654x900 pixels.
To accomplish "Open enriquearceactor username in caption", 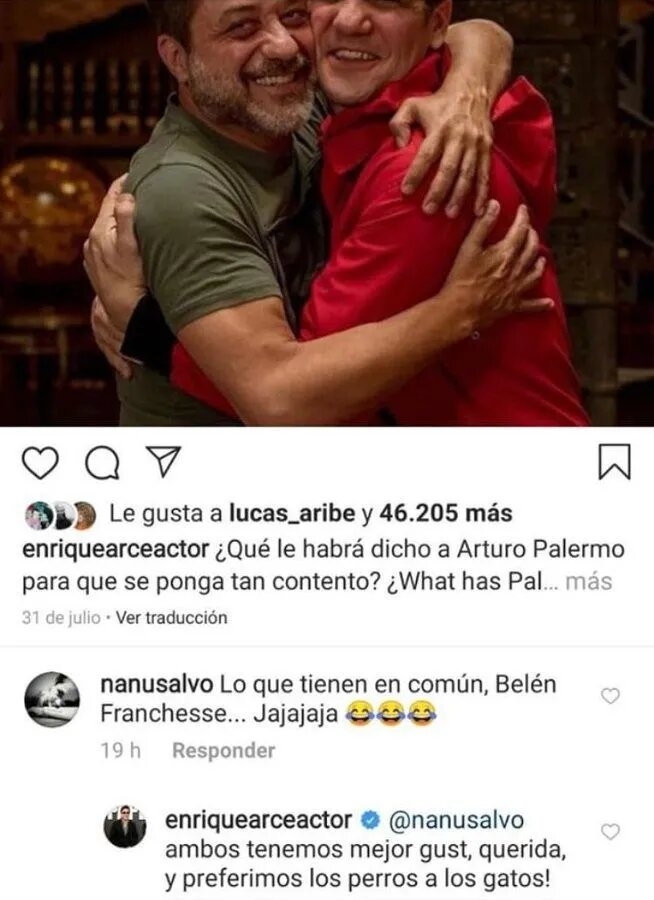I will click(x=115, y=550).
